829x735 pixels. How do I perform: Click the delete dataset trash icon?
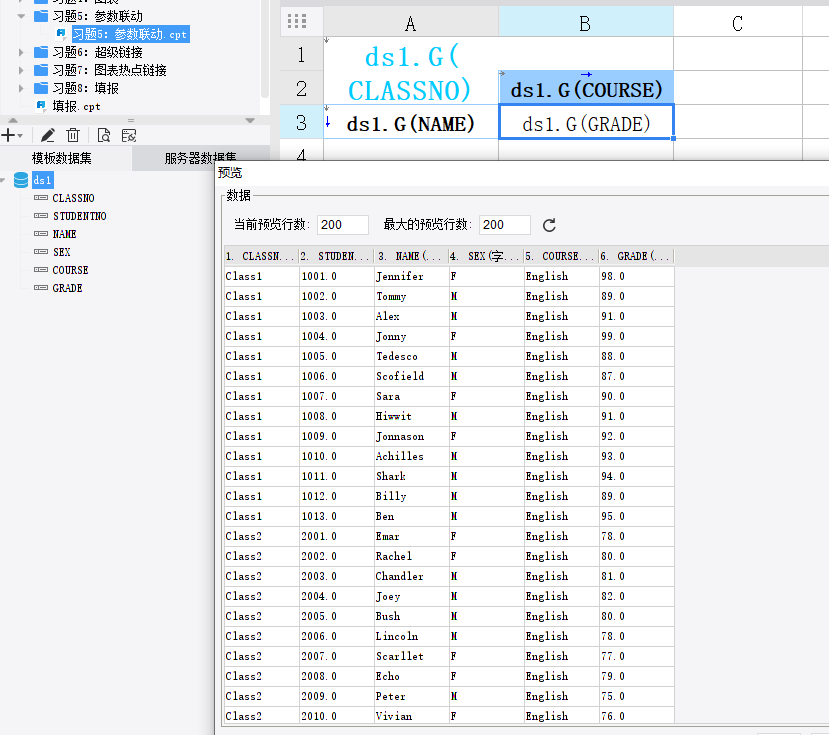tap(73, 136)
